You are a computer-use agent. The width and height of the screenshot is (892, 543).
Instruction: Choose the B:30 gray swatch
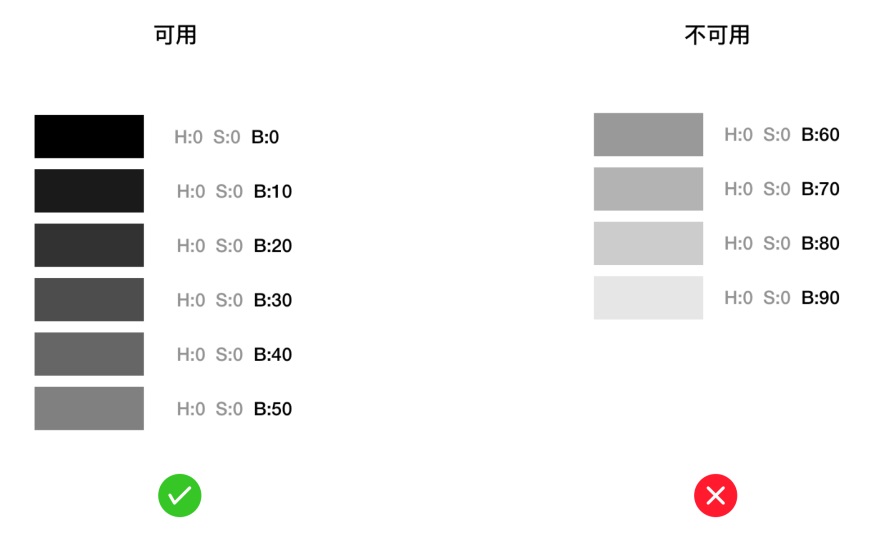point(89,300)
